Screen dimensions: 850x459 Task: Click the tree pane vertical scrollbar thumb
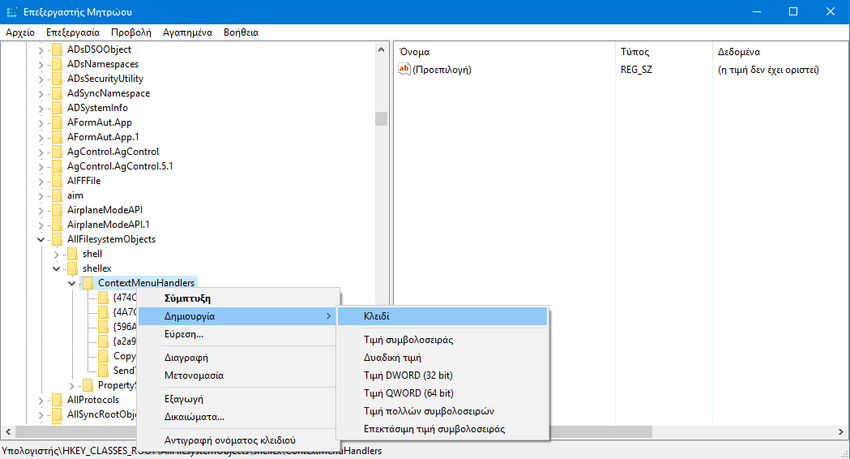381,118
